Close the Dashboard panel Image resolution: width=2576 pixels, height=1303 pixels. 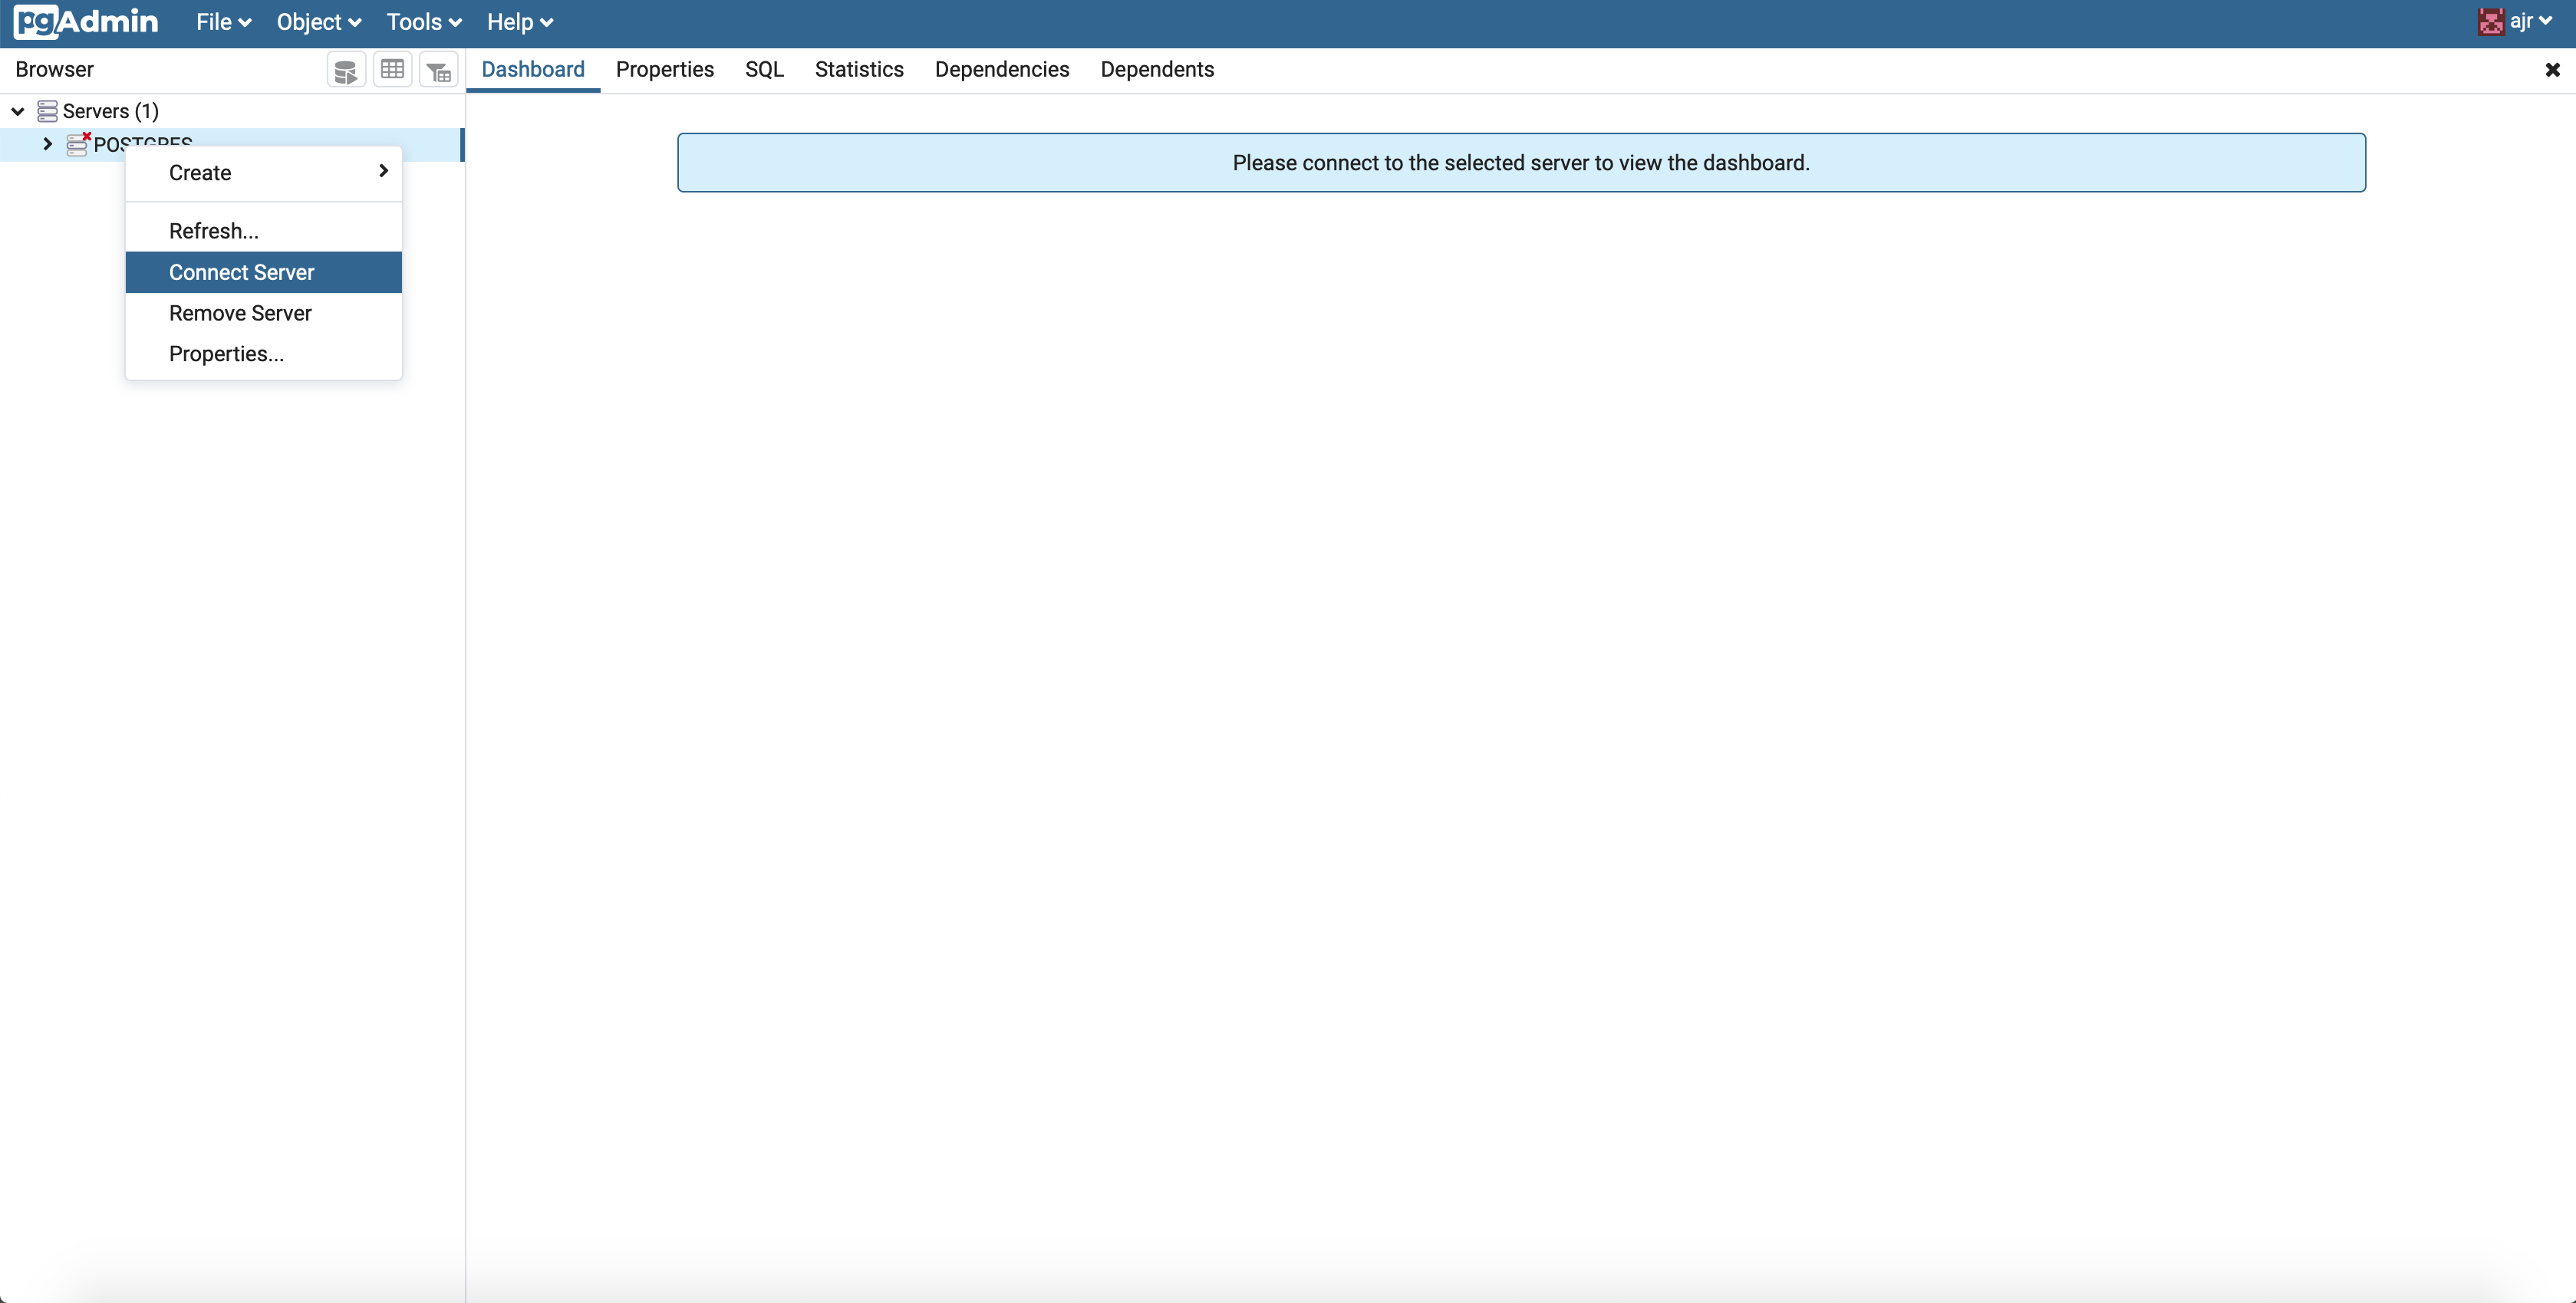point(2553,69)
